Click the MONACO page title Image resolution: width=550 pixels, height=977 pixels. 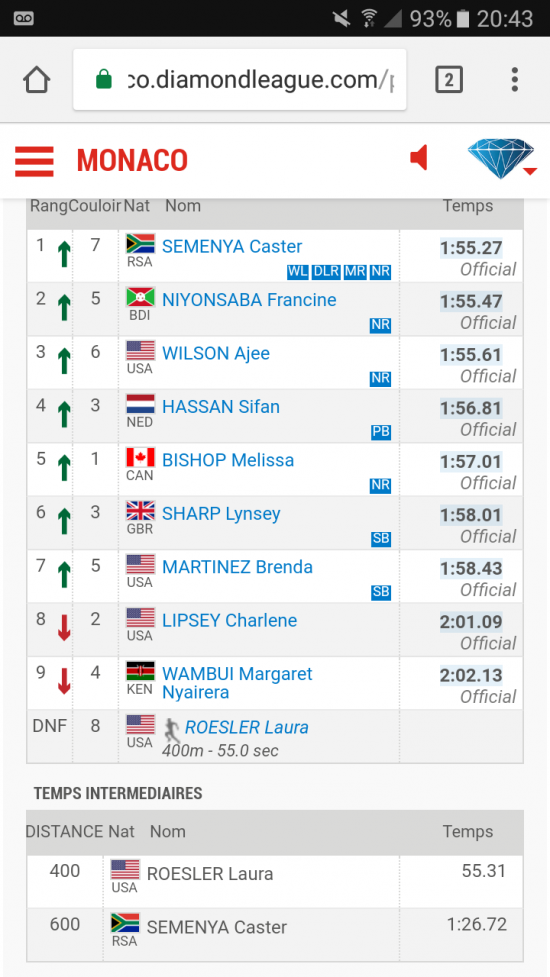pyautogui.click(x=132, y=161)
